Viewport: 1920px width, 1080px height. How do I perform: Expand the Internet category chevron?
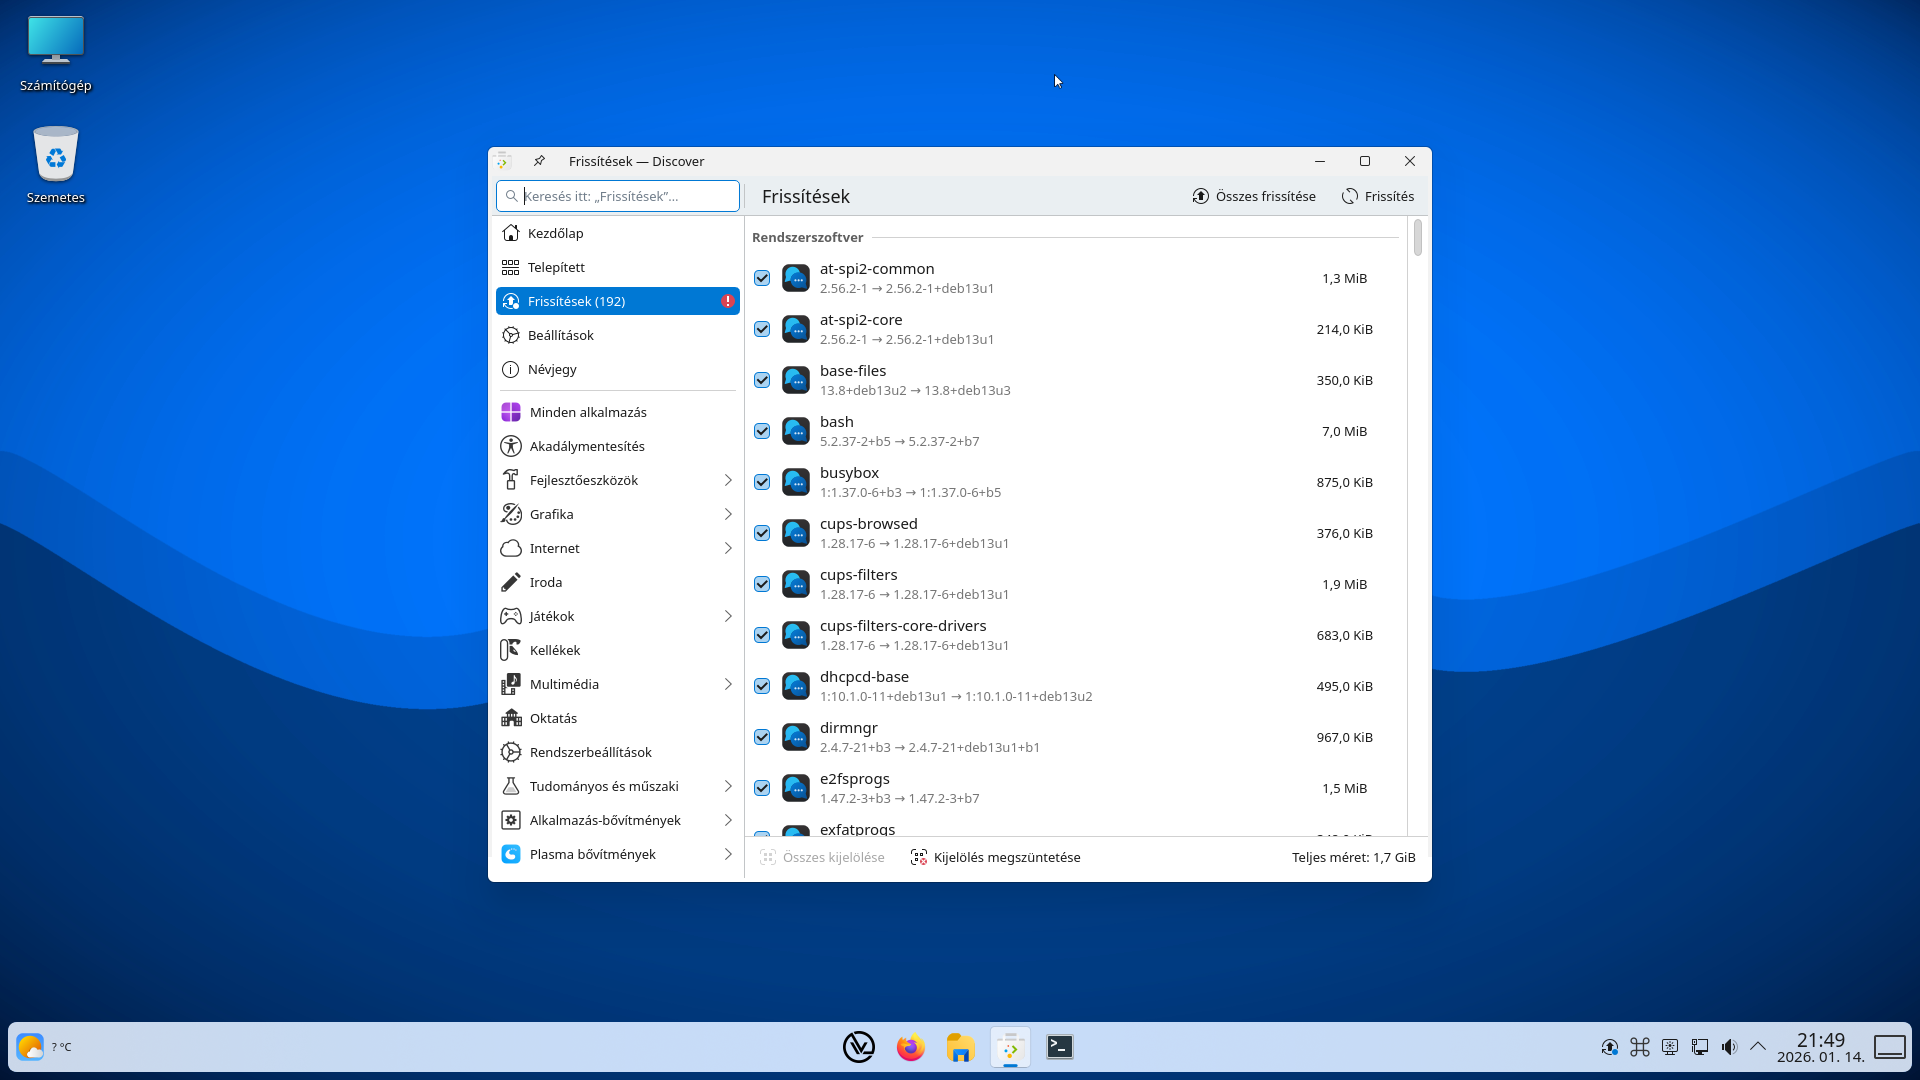click(x=728, y=548)
